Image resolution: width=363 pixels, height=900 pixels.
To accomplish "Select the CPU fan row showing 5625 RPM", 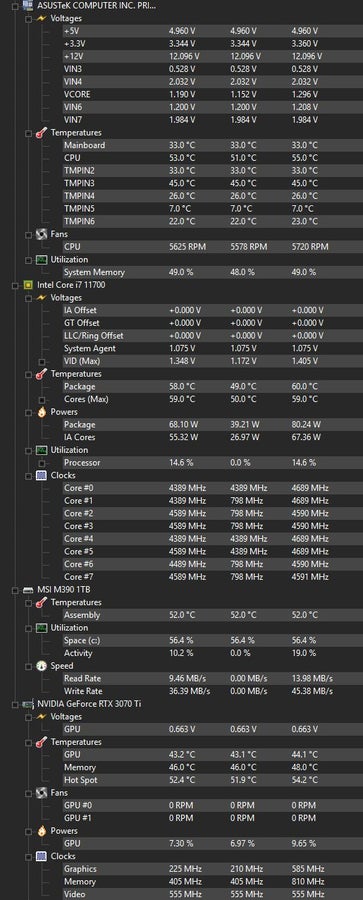I will 213,247.
